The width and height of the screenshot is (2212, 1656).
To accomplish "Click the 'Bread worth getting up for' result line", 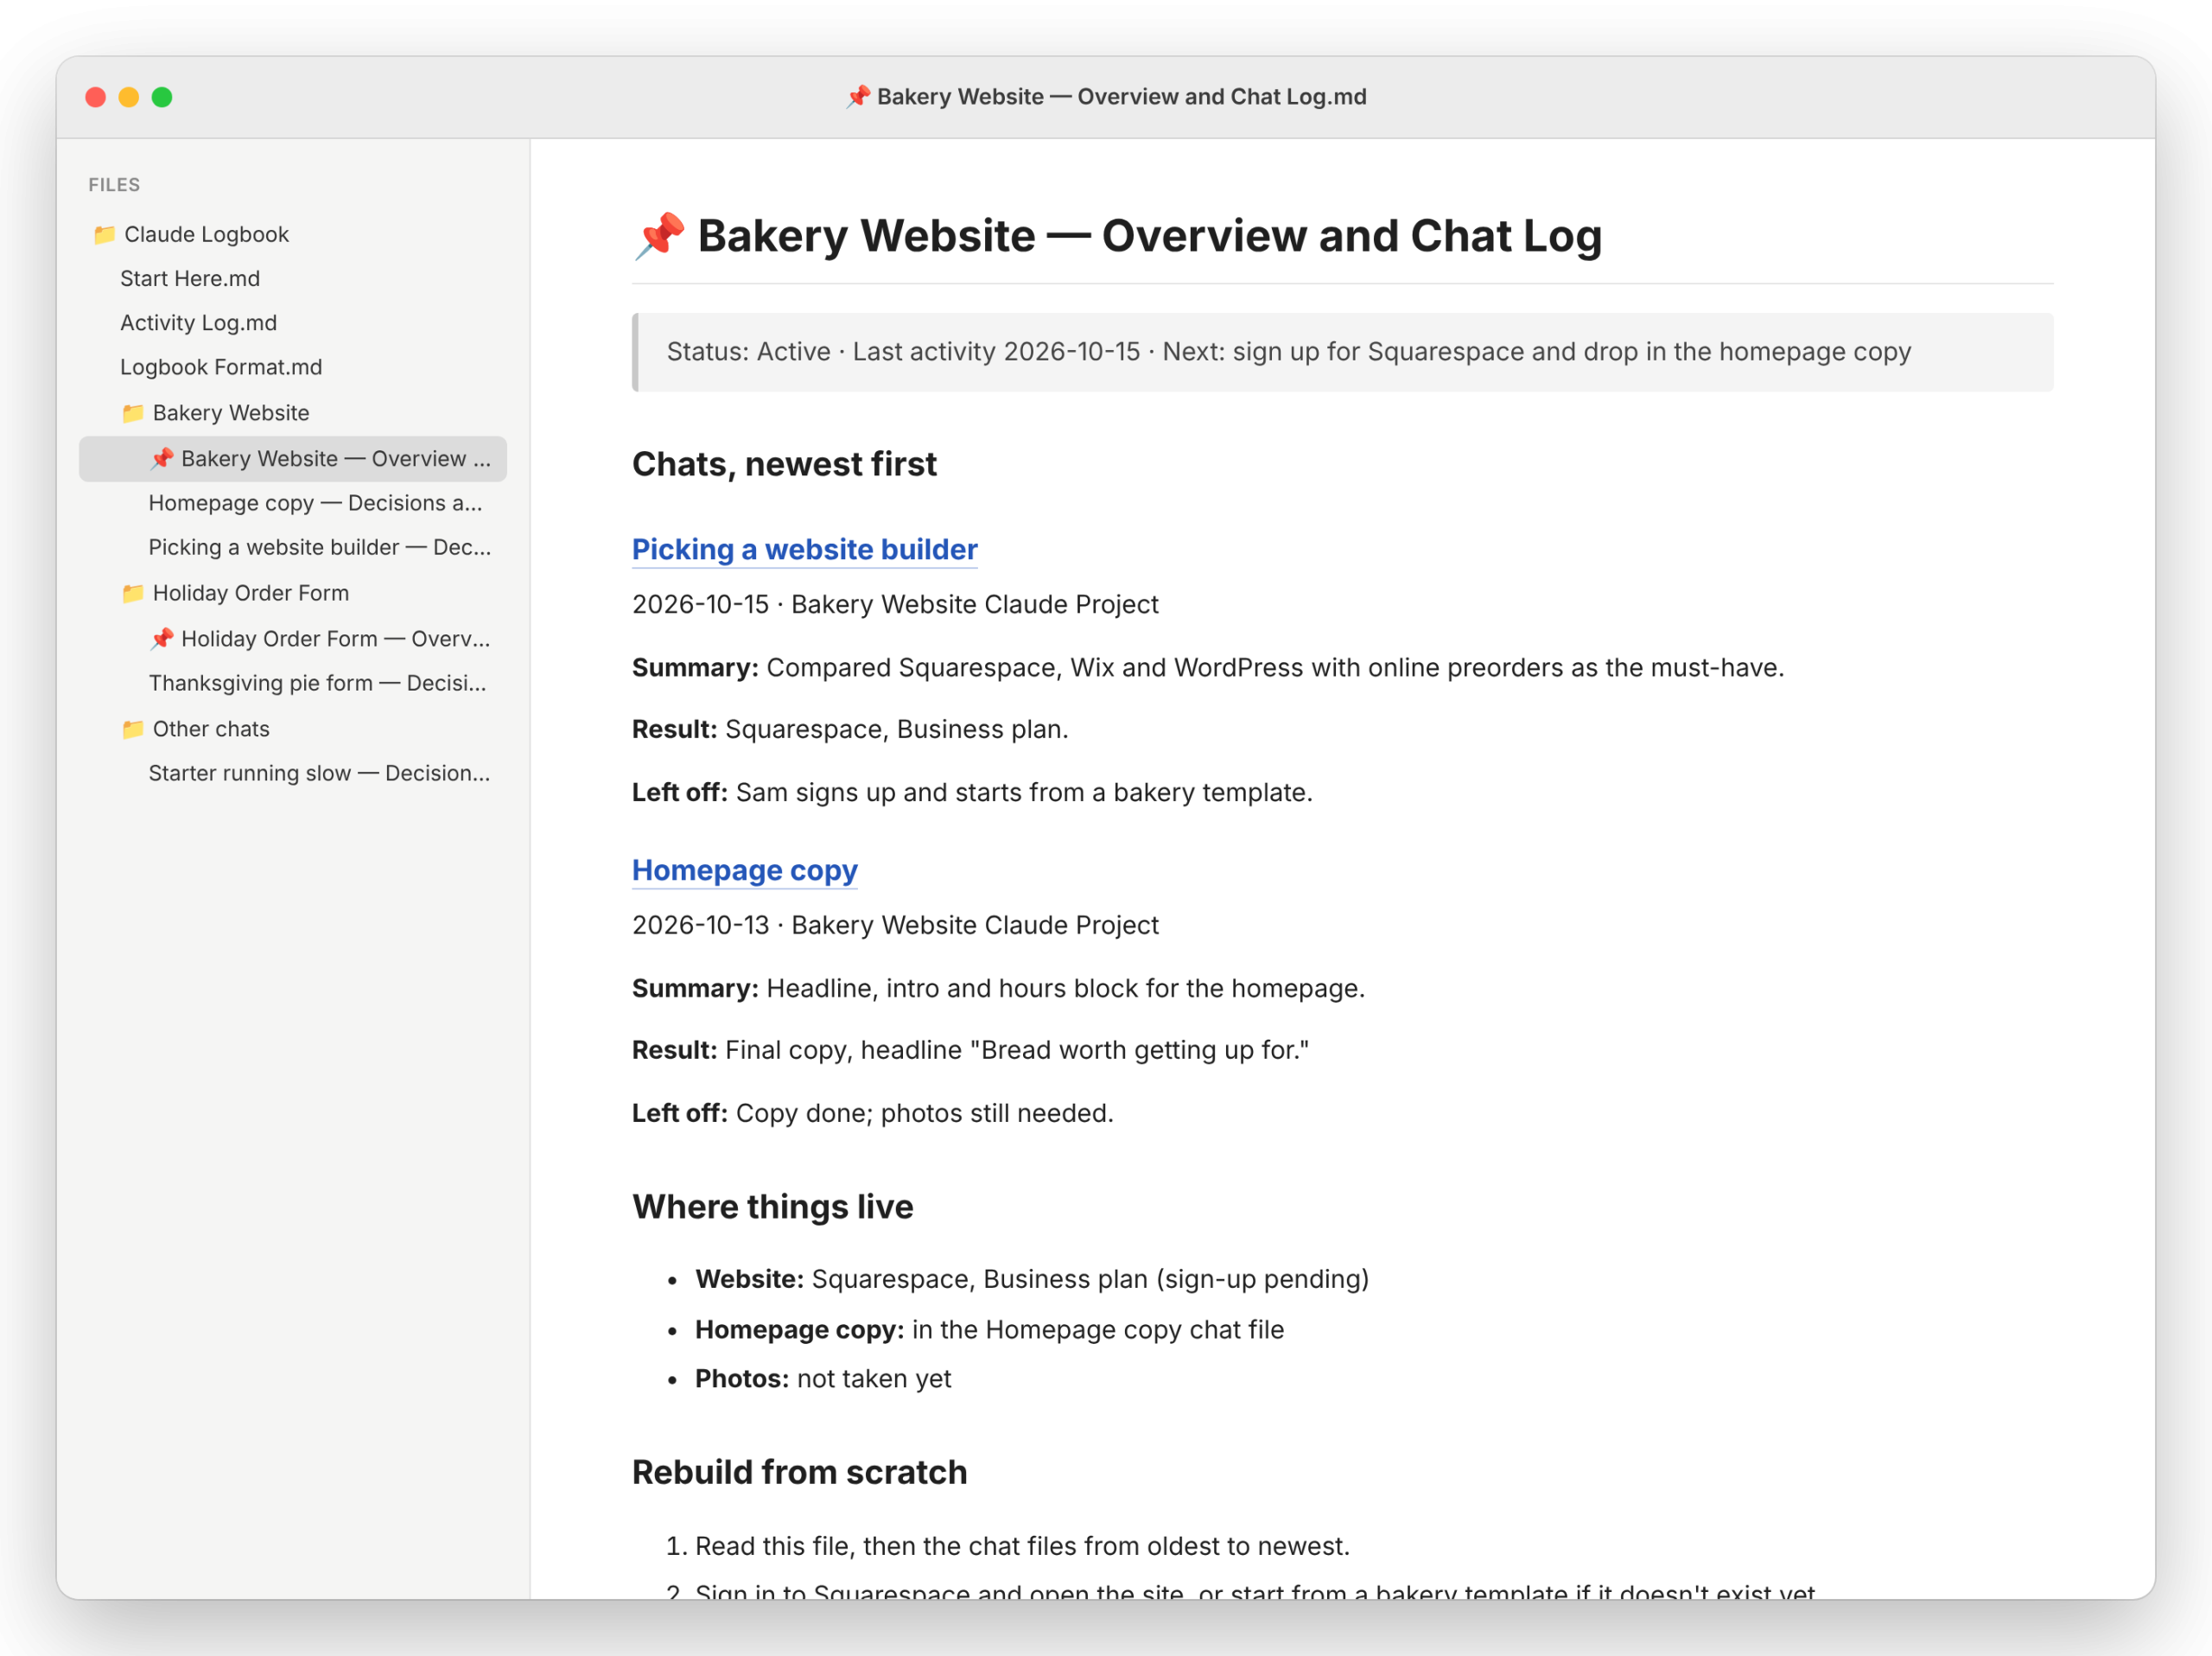I will click(x=970, y=1050).
